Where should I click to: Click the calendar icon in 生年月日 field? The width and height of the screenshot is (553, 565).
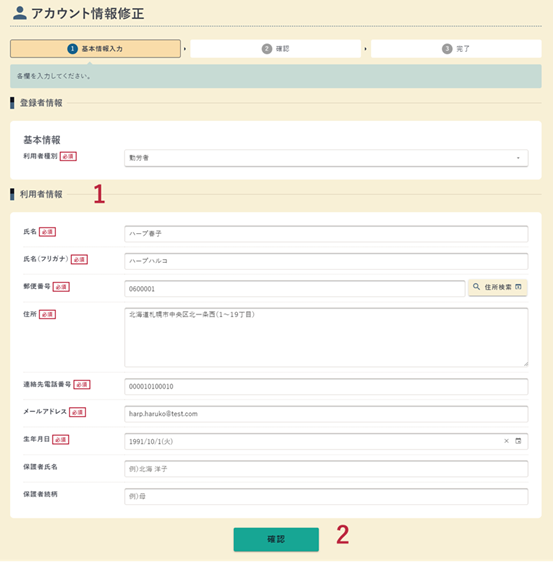point(518,441)
